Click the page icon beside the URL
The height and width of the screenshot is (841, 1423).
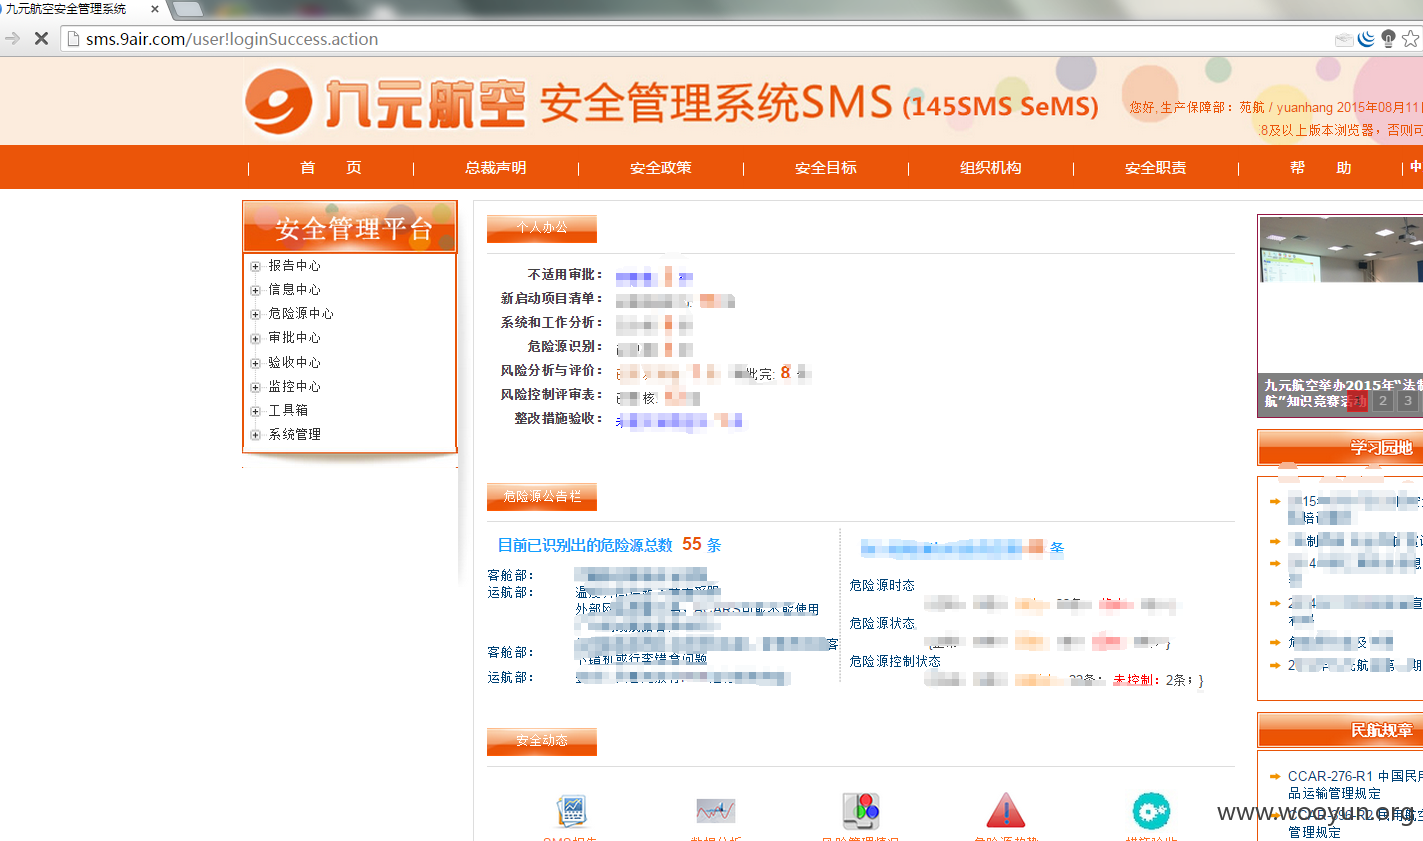pyautogui.click(x=73, y=39)
